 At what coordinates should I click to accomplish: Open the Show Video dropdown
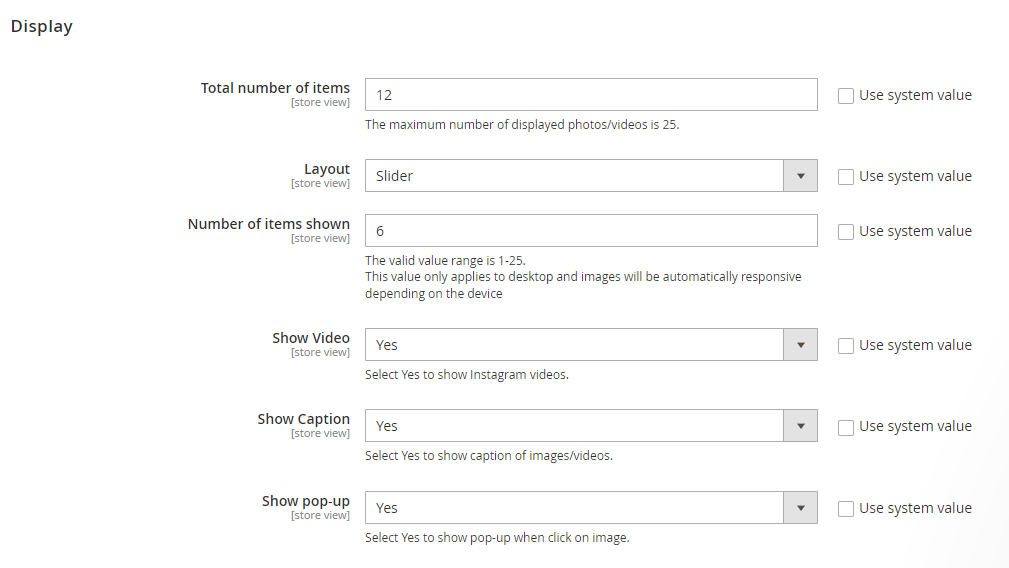click(574, 345)
